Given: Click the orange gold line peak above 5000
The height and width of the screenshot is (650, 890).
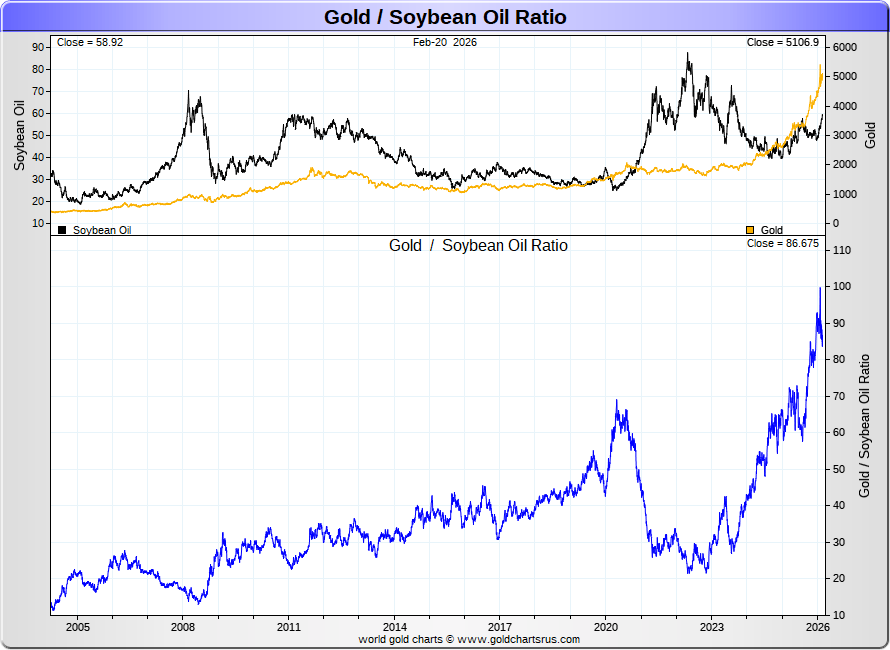Looking at the screenshot, I should [820, 66].
